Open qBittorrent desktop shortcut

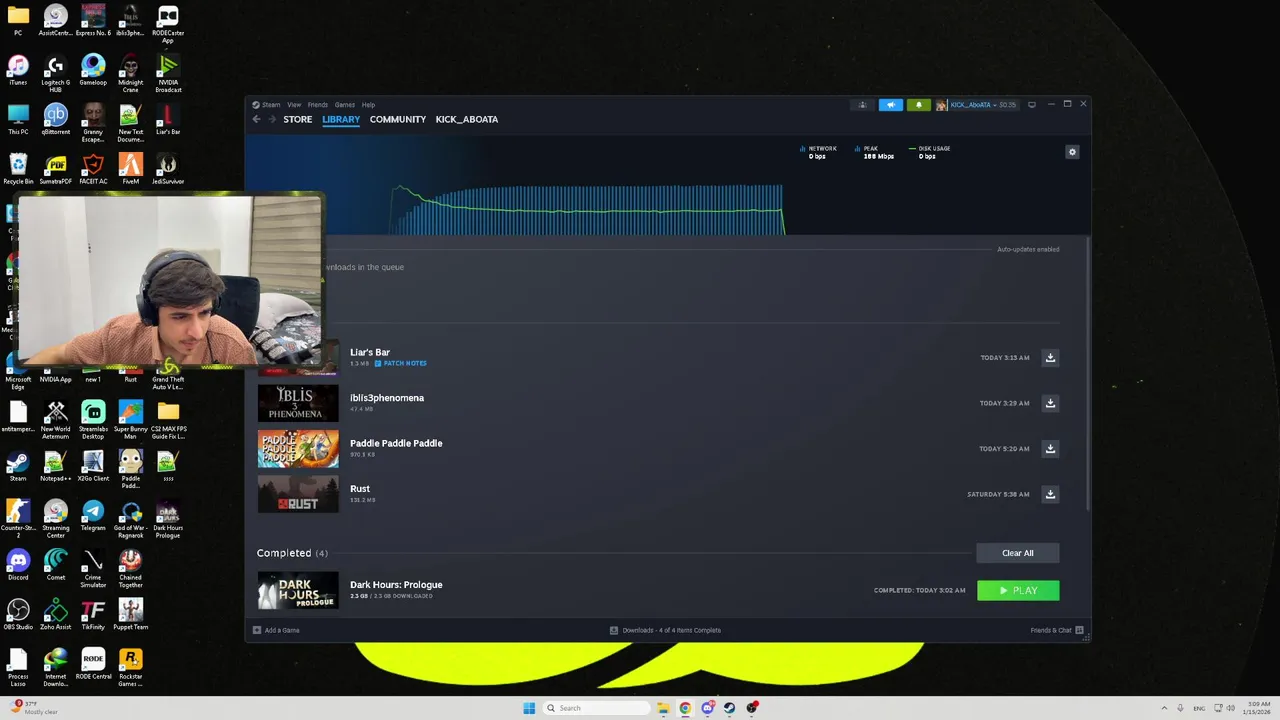56,119
